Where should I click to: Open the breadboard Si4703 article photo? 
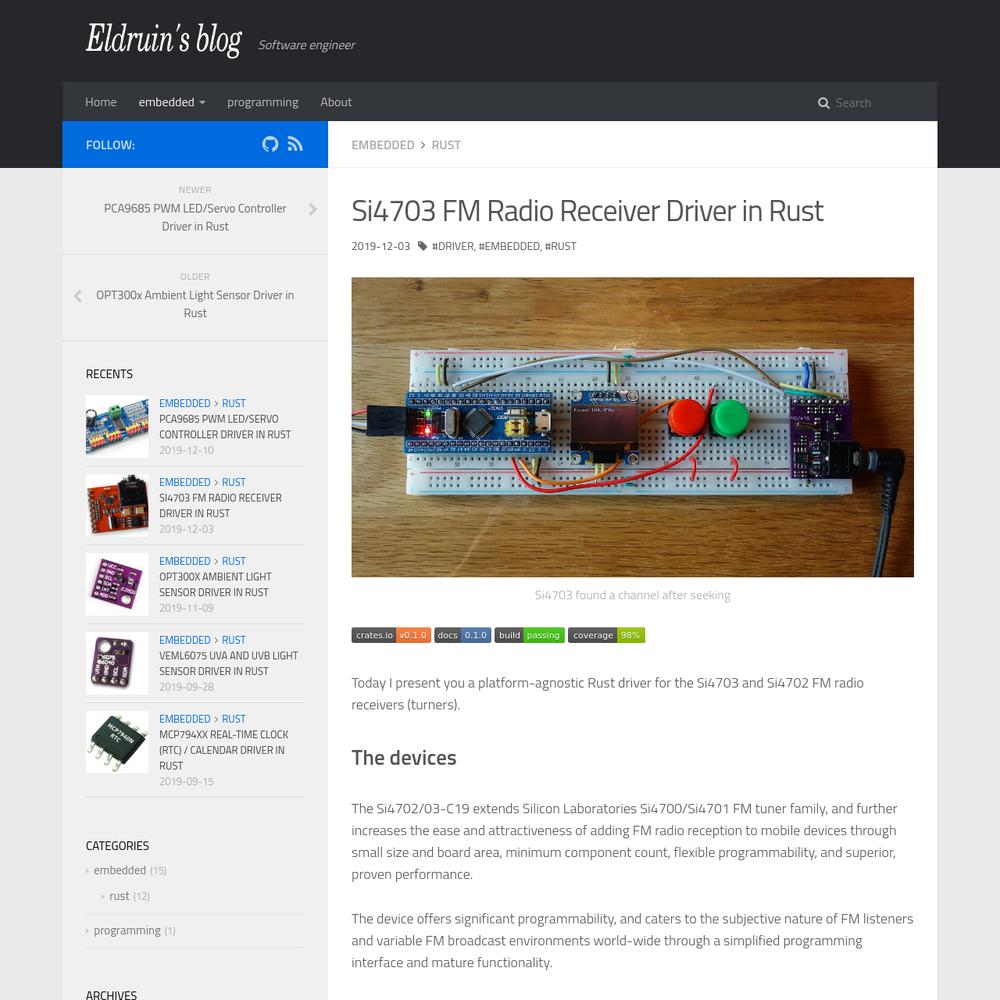coord(632,427)
